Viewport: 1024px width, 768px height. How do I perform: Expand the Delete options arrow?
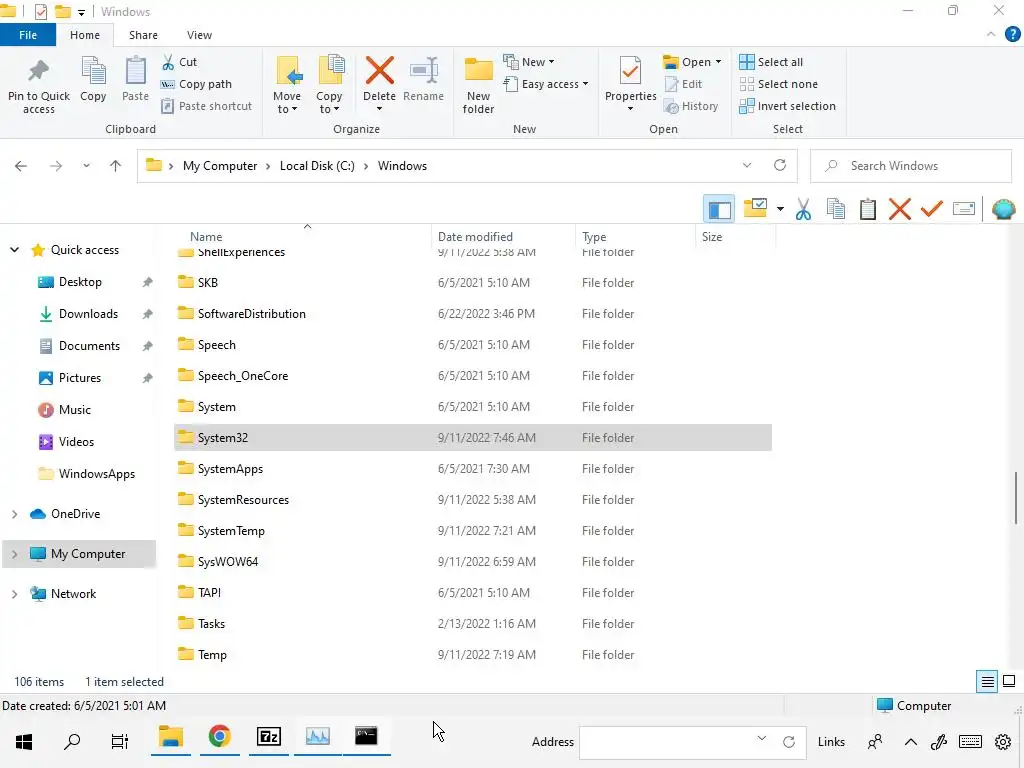point(379,108)
